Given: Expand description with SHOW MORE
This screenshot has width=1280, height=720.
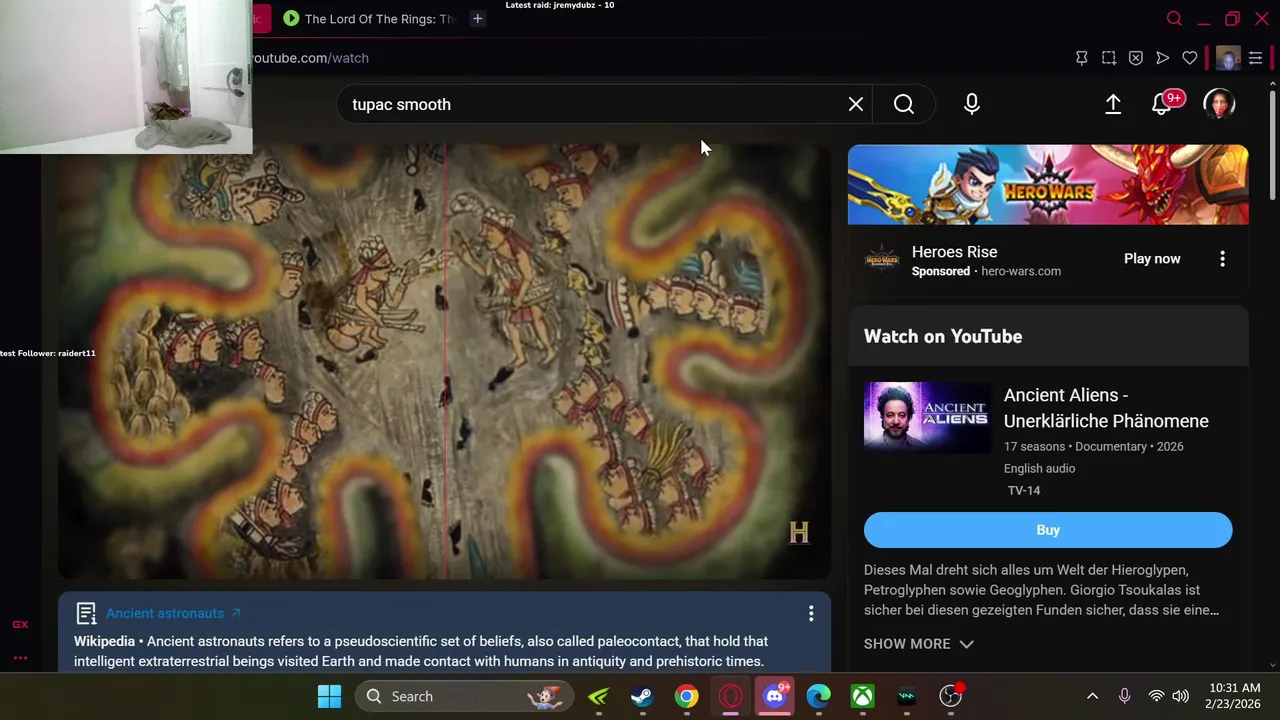Looking at the screenshot, I should click(918, 644).
